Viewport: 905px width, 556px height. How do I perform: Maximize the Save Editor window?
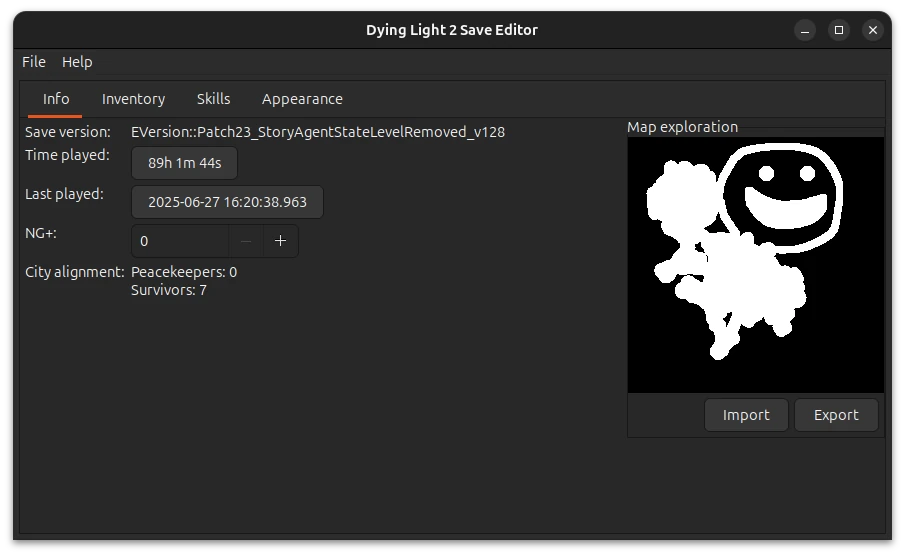click(838, 30)
